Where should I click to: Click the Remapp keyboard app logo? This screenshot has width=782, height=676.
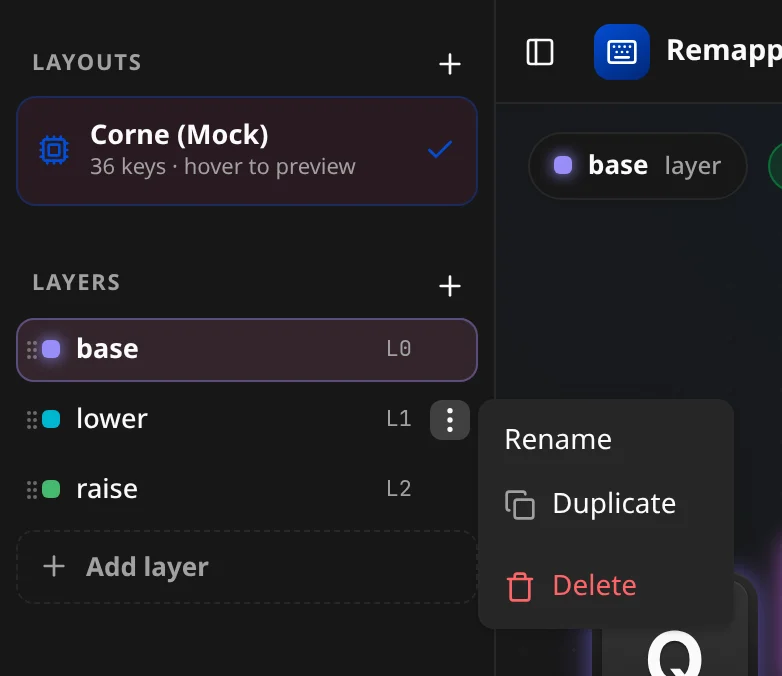tap(621, 52)
